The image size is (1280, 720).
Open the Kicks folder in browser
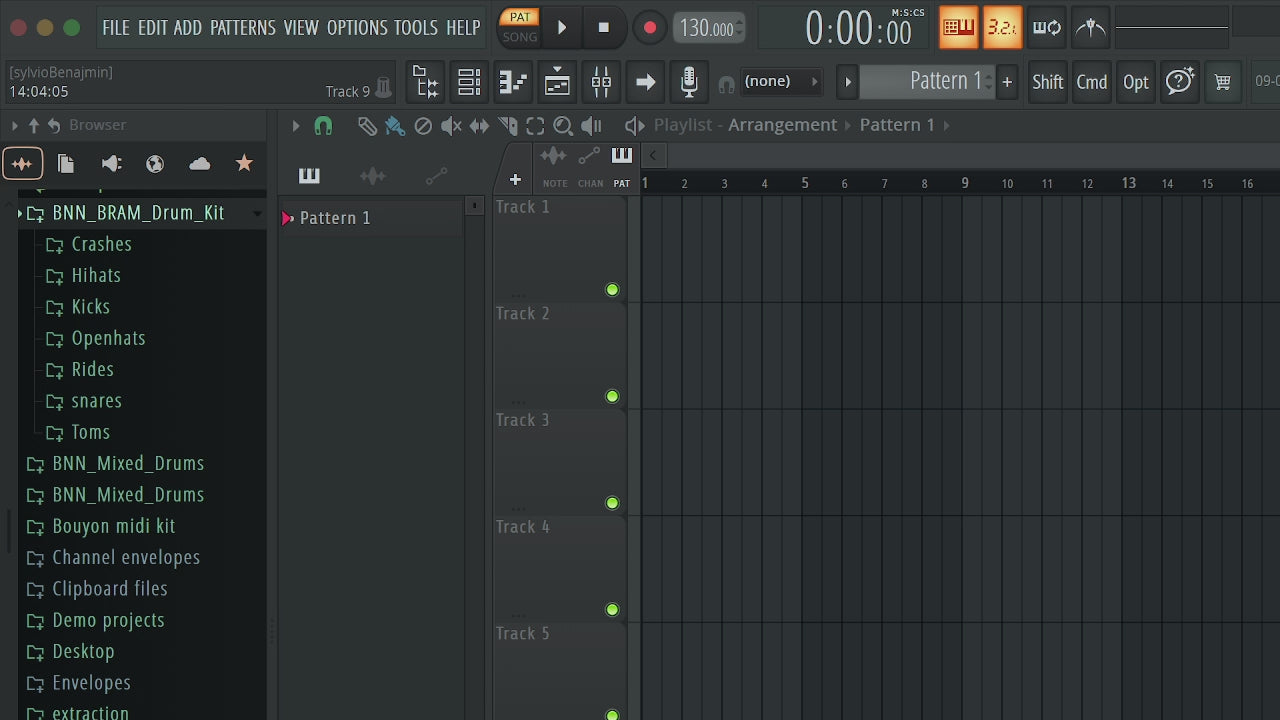point(90,307)
